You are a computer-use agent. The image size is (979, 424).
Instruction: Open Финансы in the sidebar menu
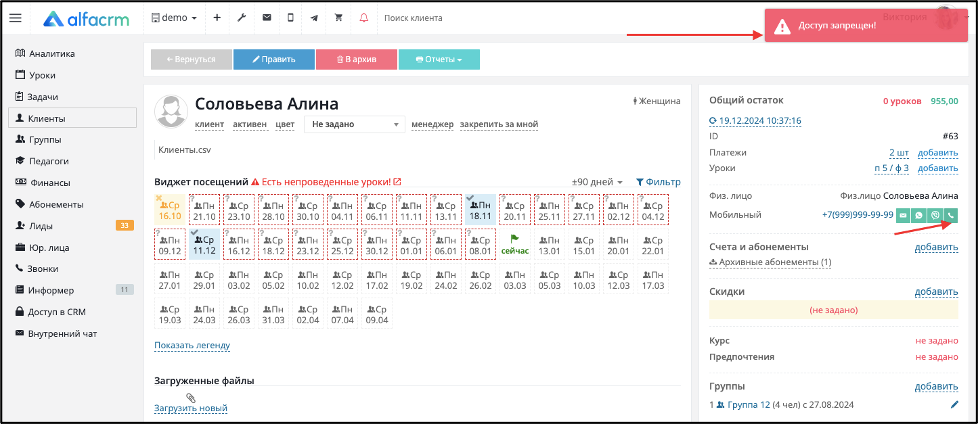pos(49,183)
